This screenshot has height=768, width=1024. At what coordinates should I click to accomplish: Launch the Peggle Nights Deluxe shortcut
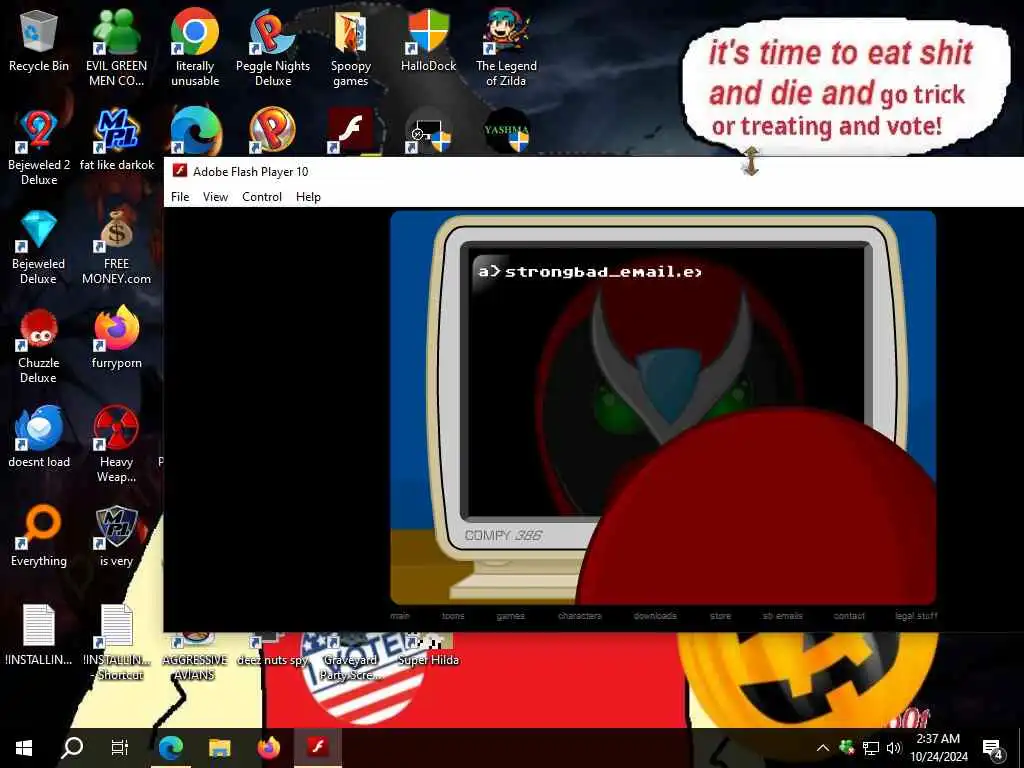tap(273, 47)
